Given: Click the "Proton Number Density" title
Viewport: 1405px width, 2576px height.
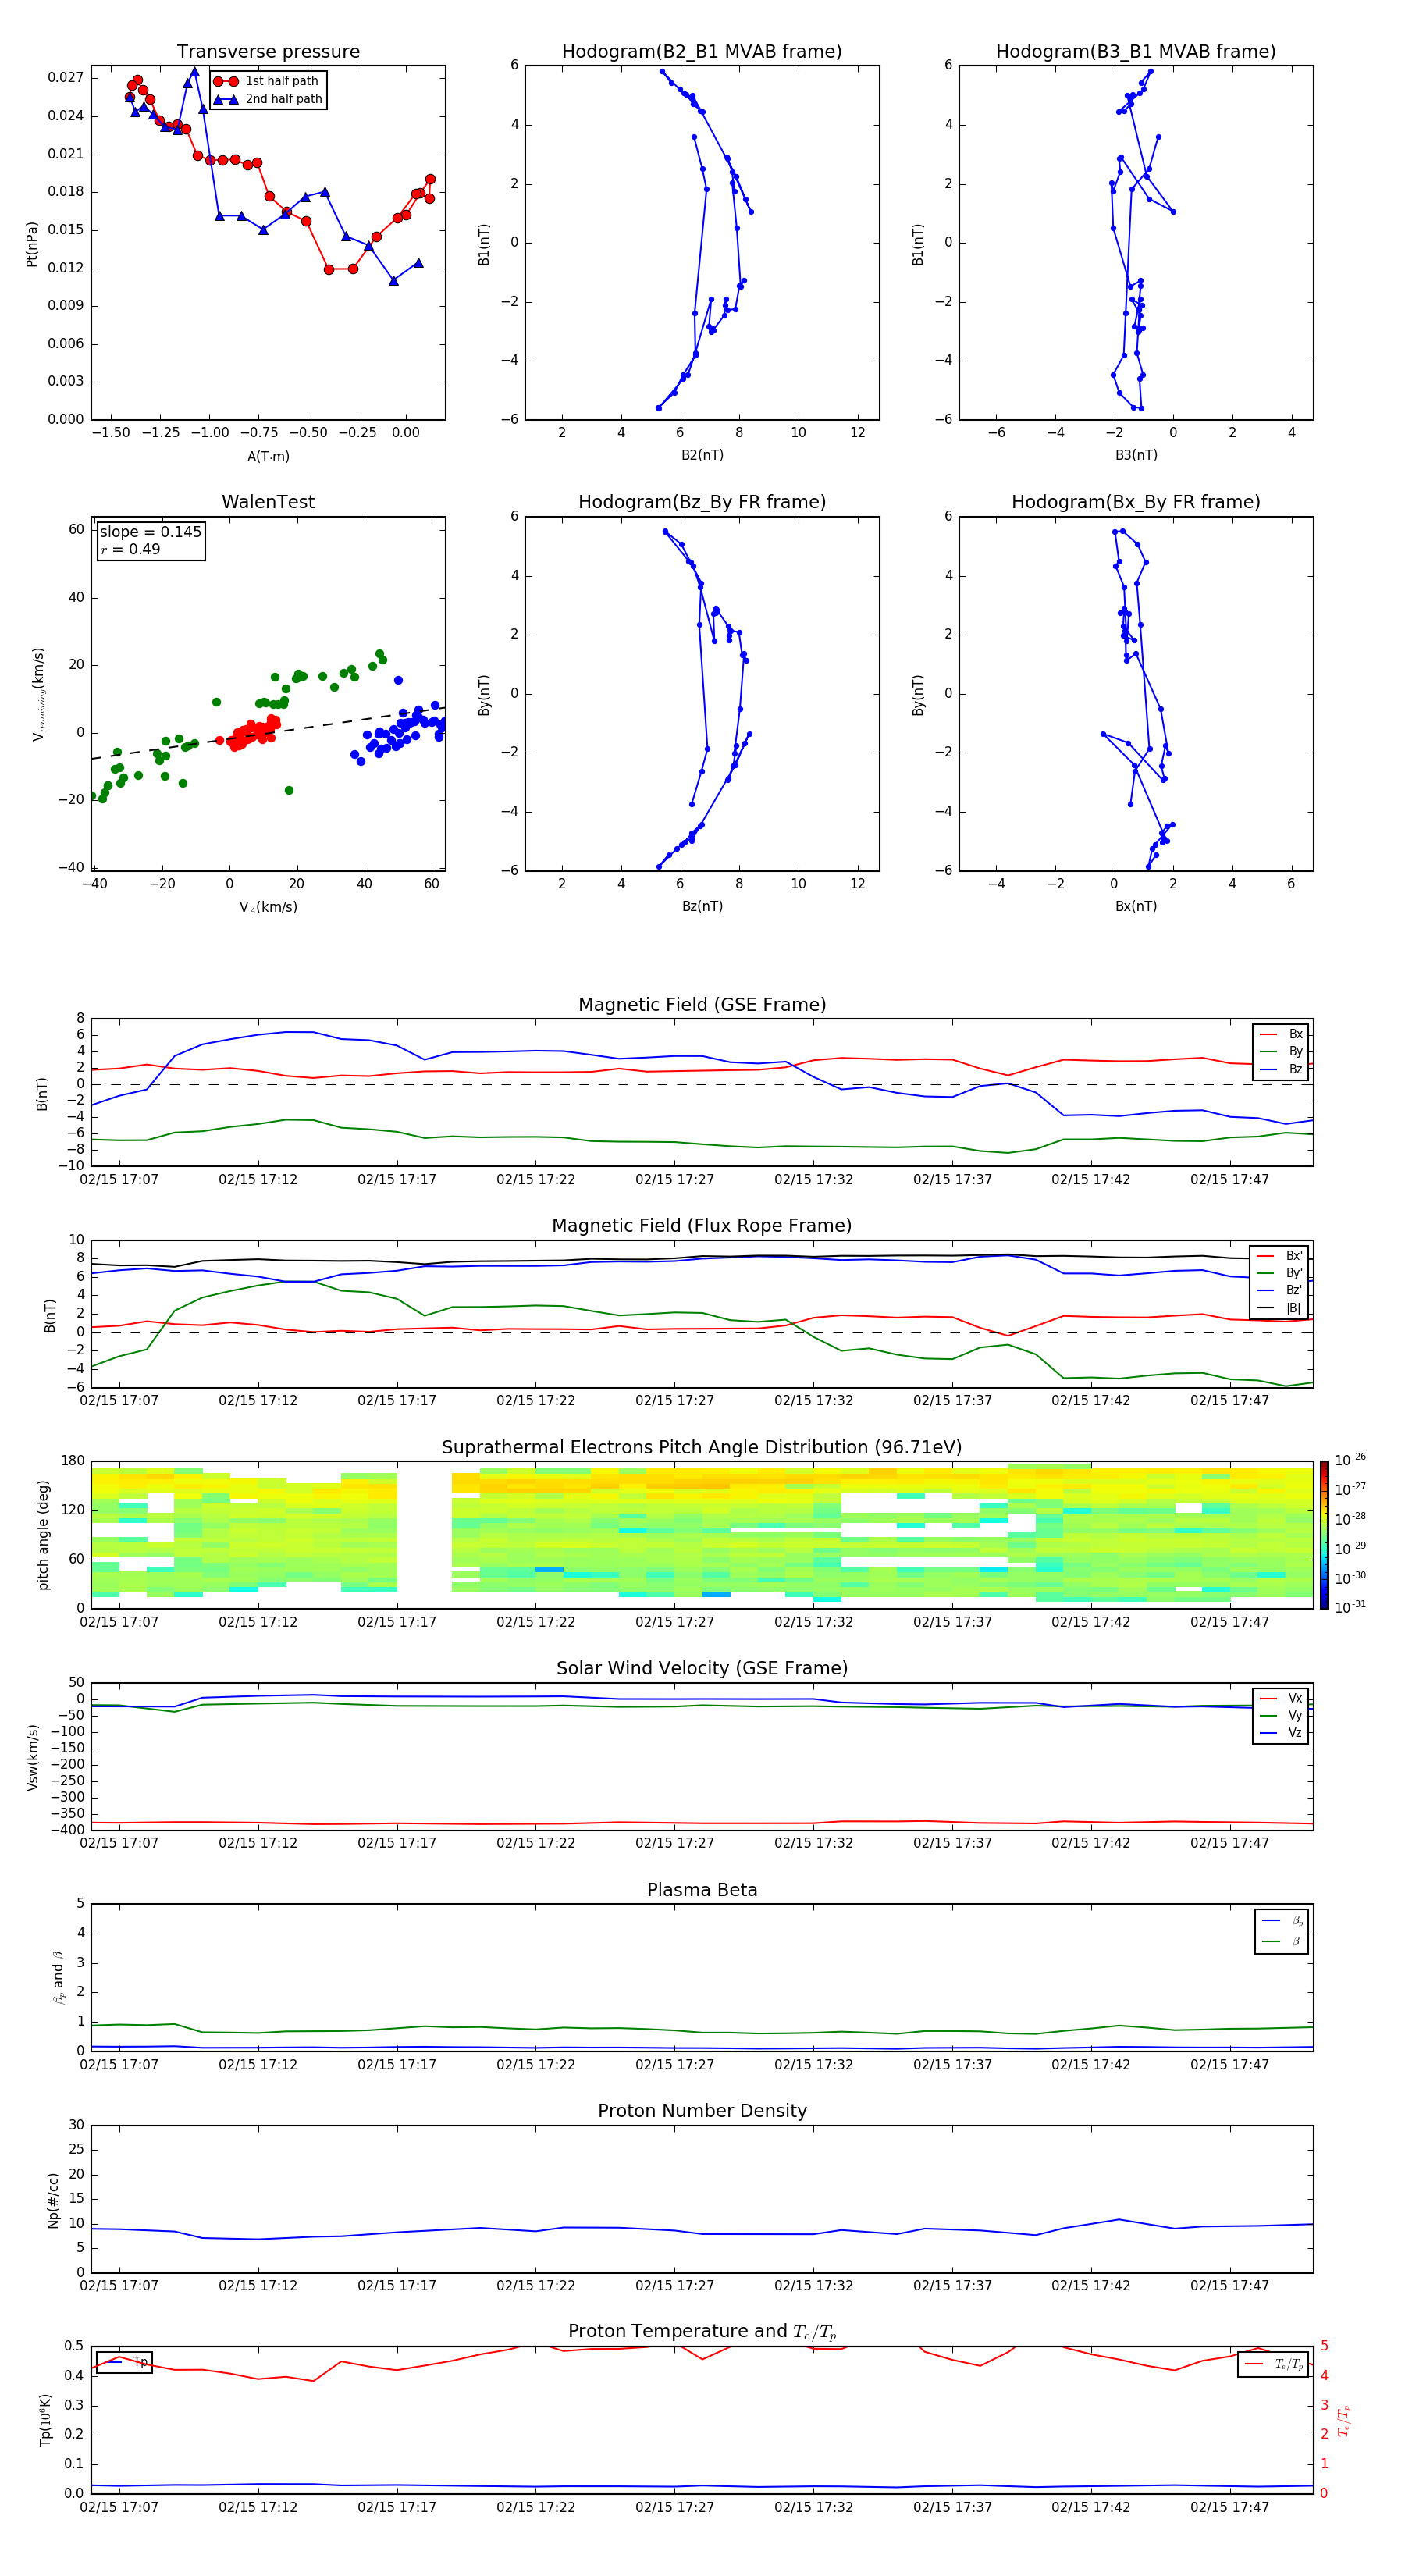Looking at the screenshot, I should tap(702, 2111).
